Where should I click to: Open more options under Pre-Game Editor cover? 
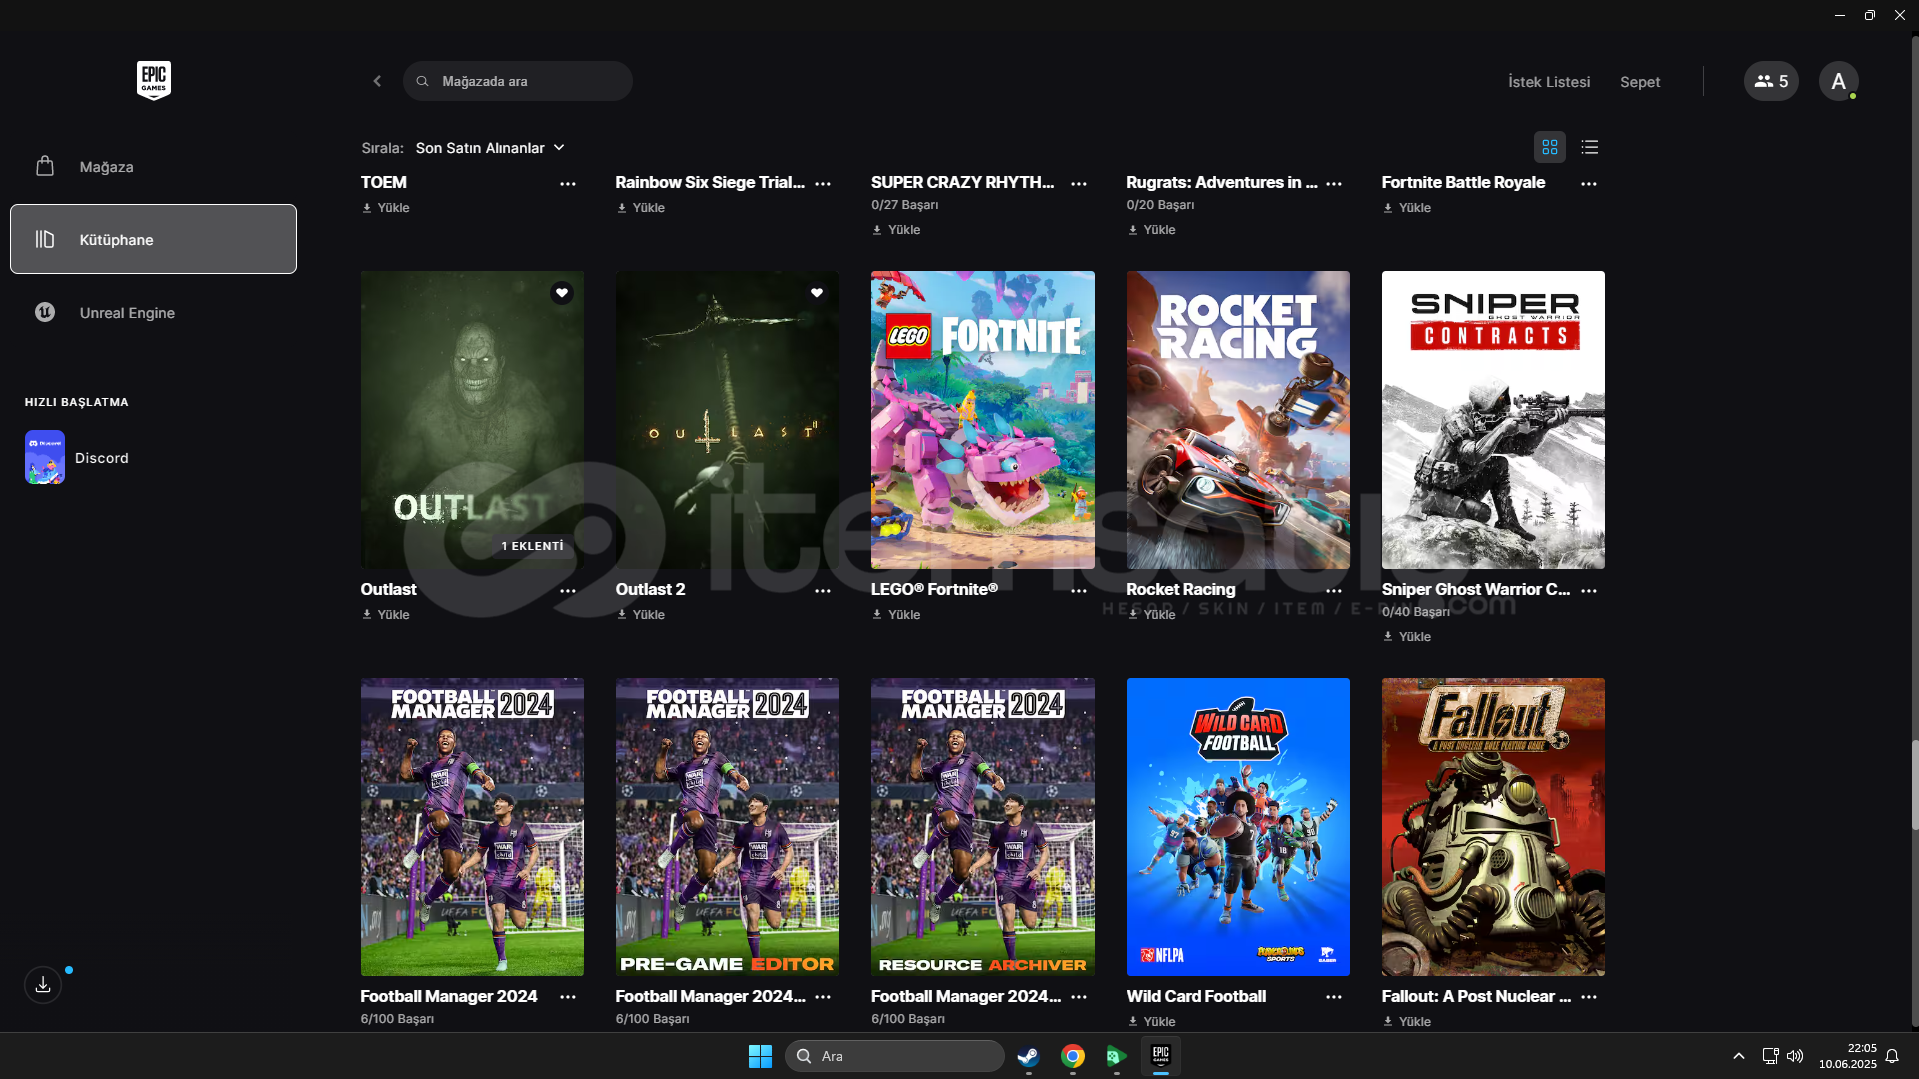point(823,997)
